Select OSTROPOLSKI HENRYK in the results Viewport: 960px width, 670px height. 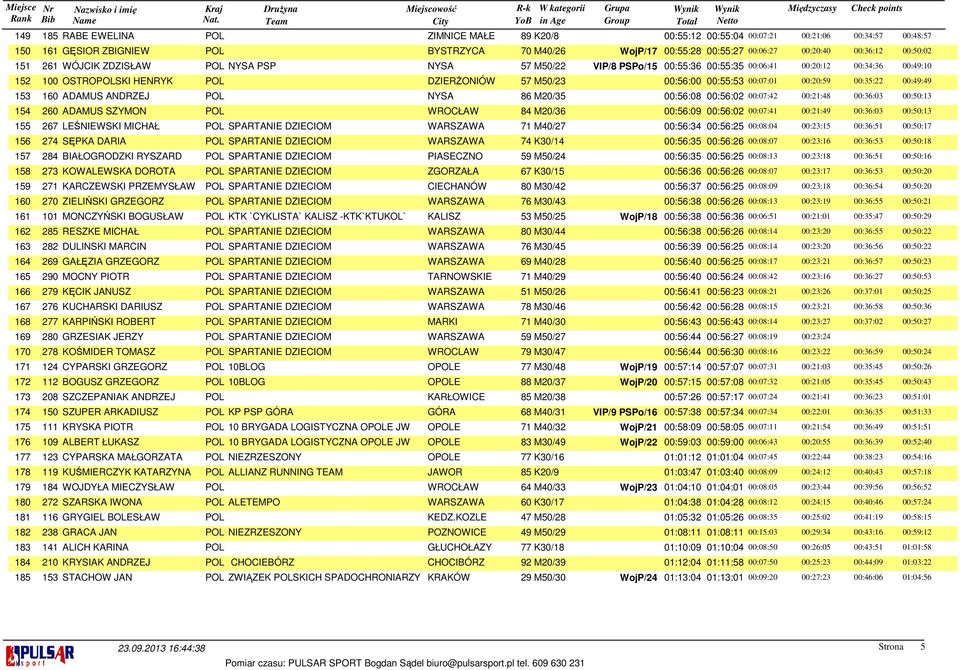coord(118,81)
